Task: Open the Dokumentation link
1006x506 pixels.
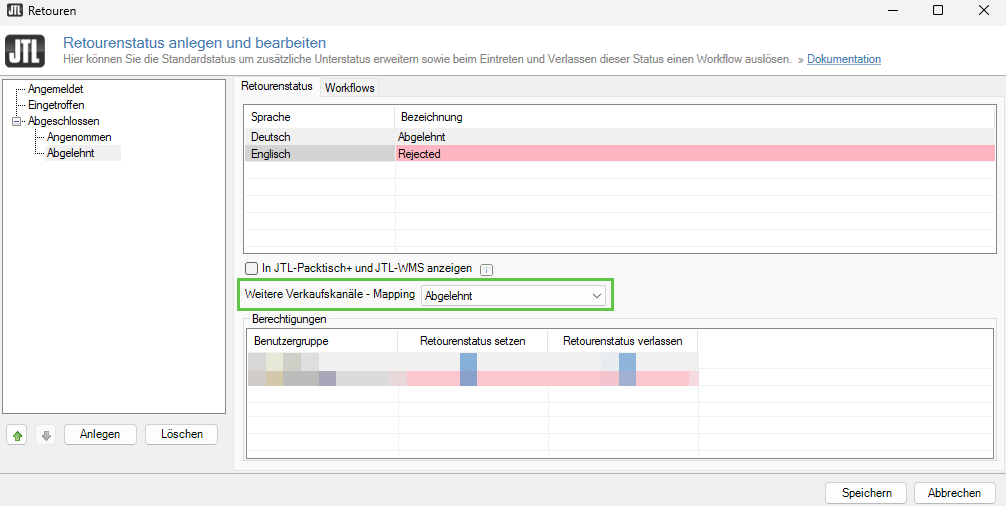Action: click(844, 59)
